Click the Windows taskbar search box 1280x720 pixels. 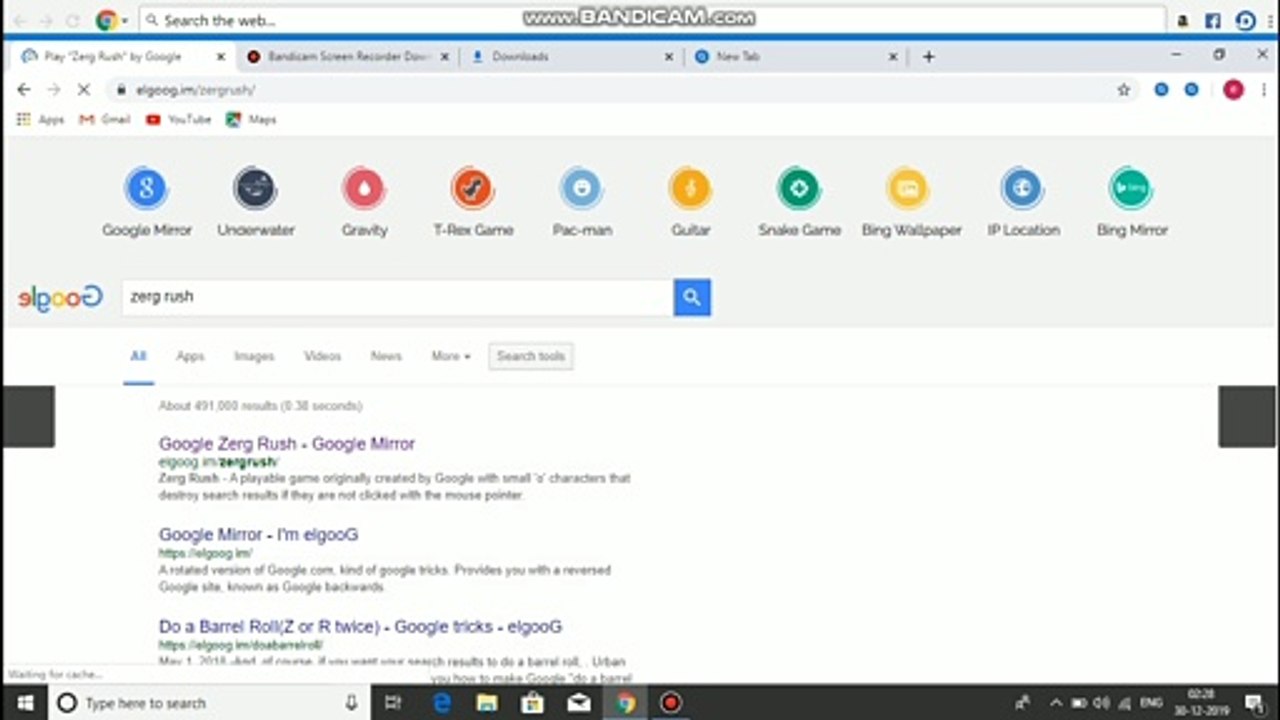click(x=210, y=703)
